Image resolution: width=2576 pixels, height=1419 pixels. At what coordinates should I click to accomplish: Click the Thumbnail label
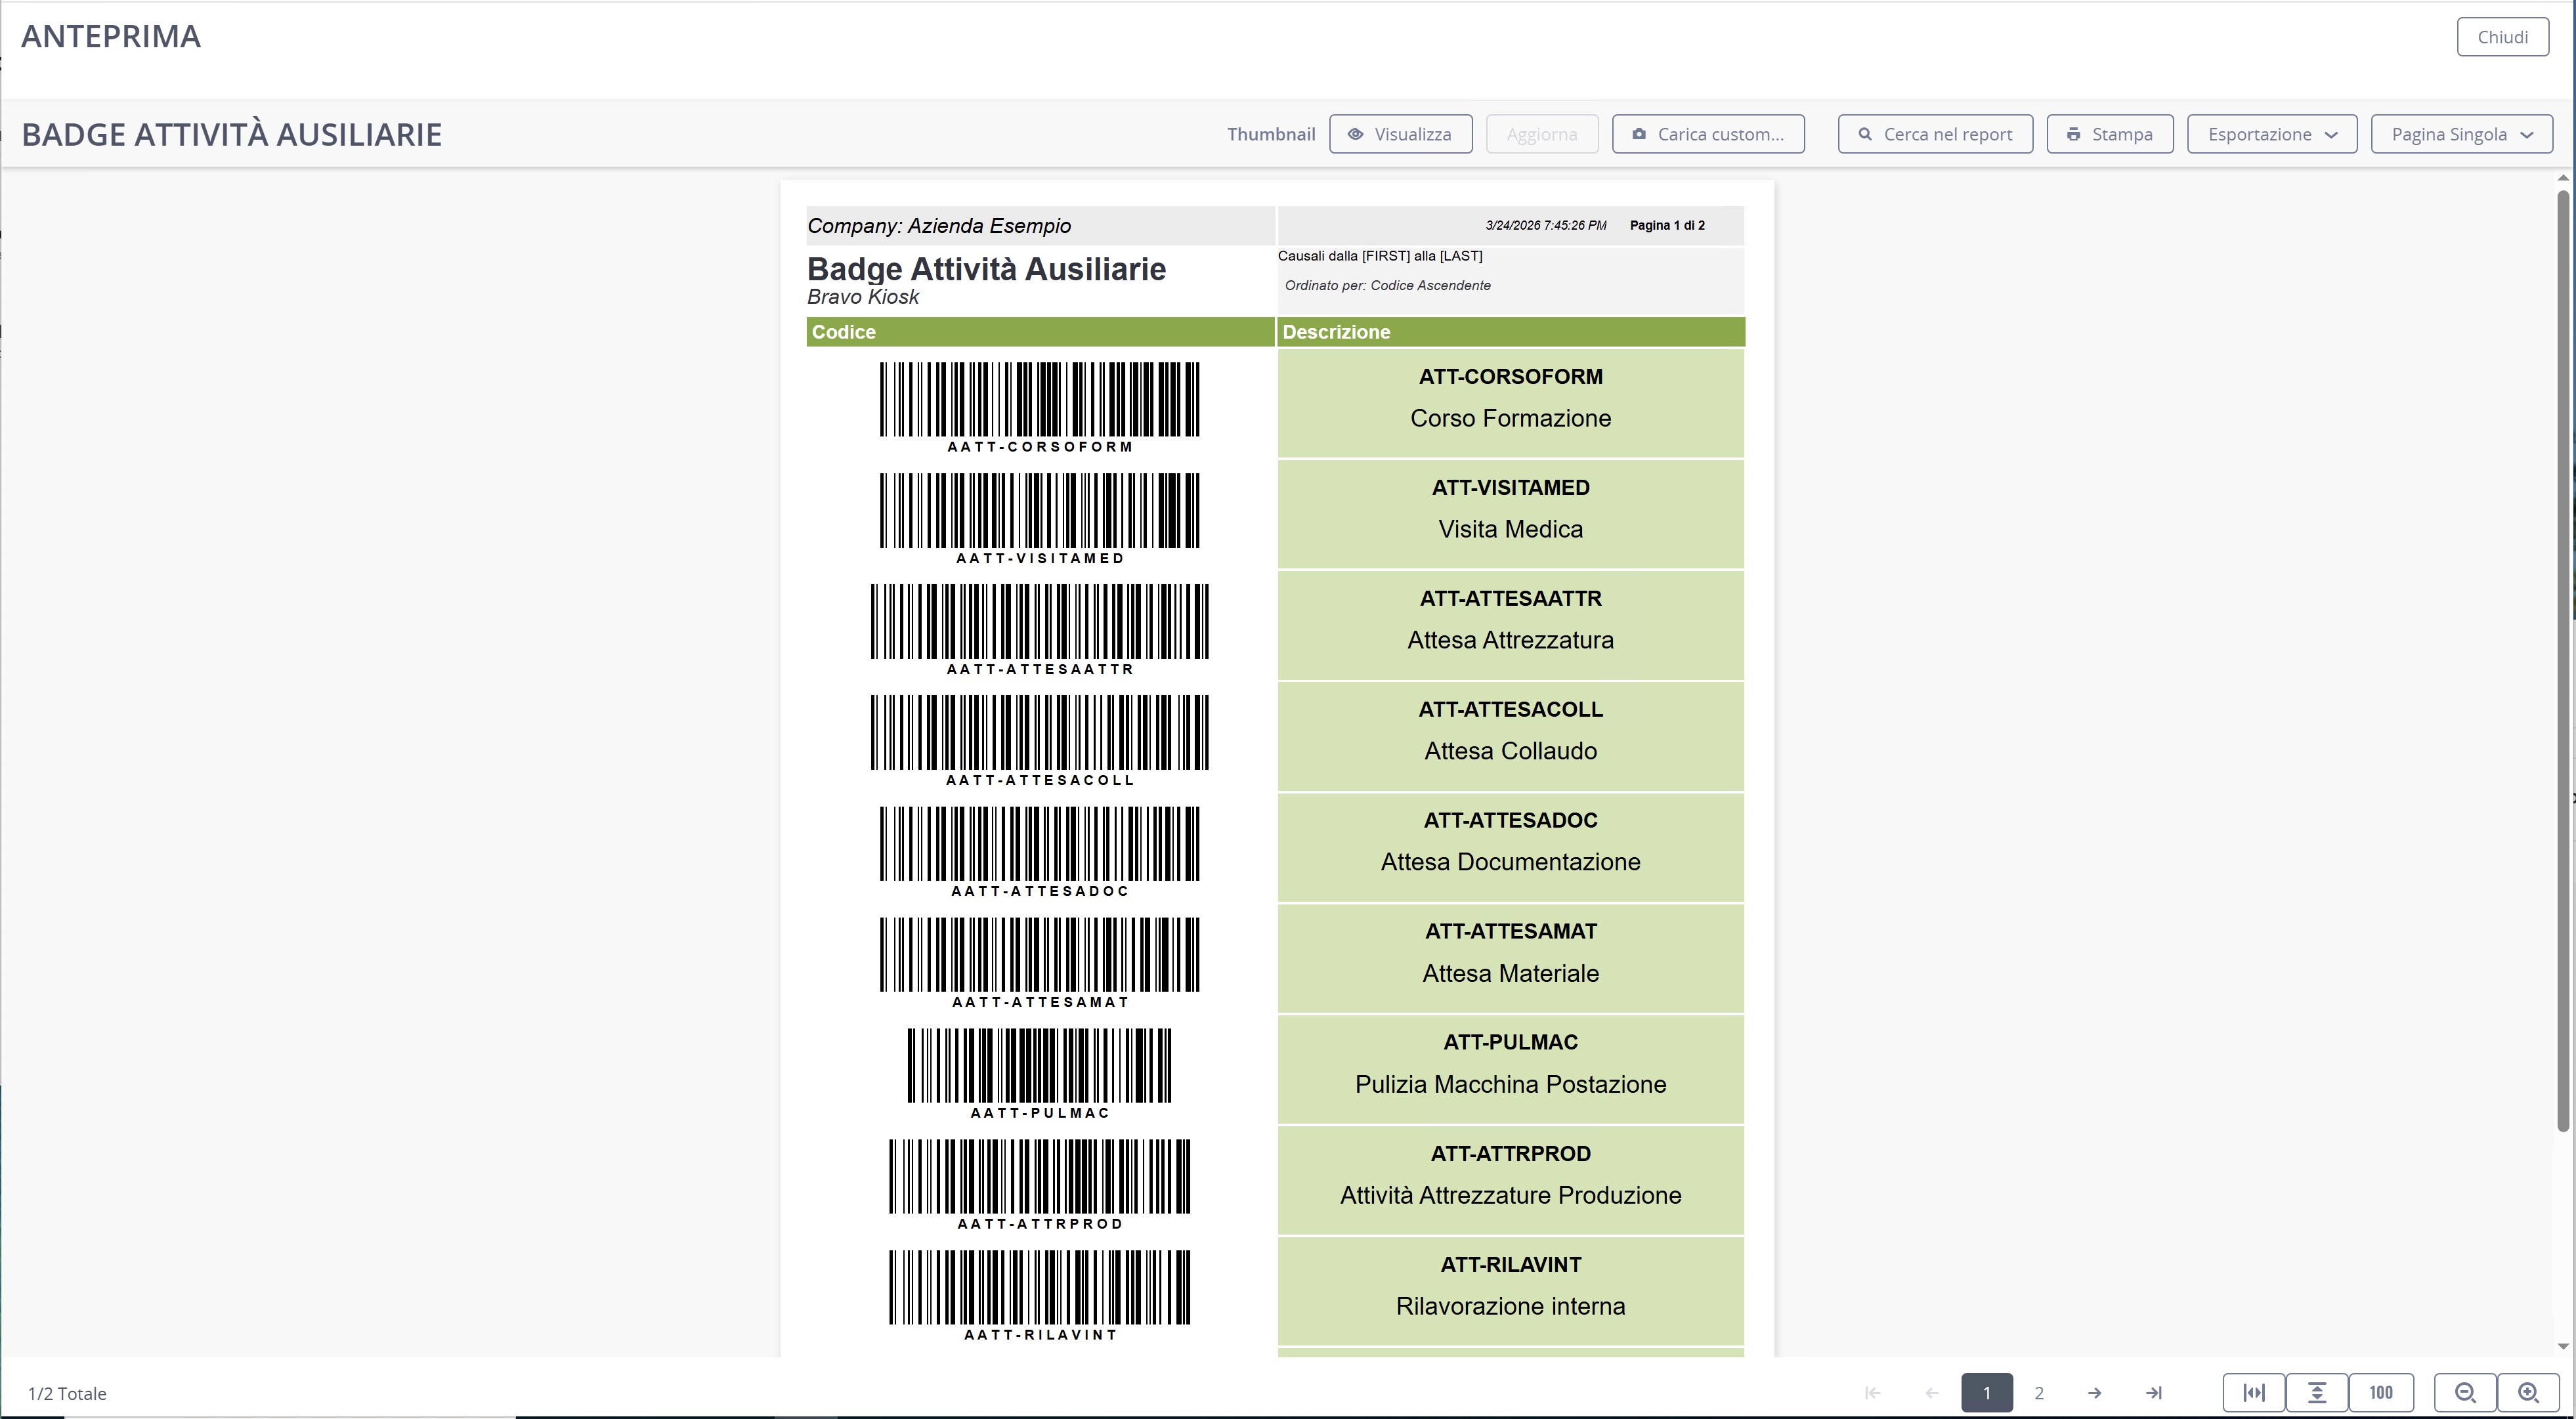tap(1271, 134)
